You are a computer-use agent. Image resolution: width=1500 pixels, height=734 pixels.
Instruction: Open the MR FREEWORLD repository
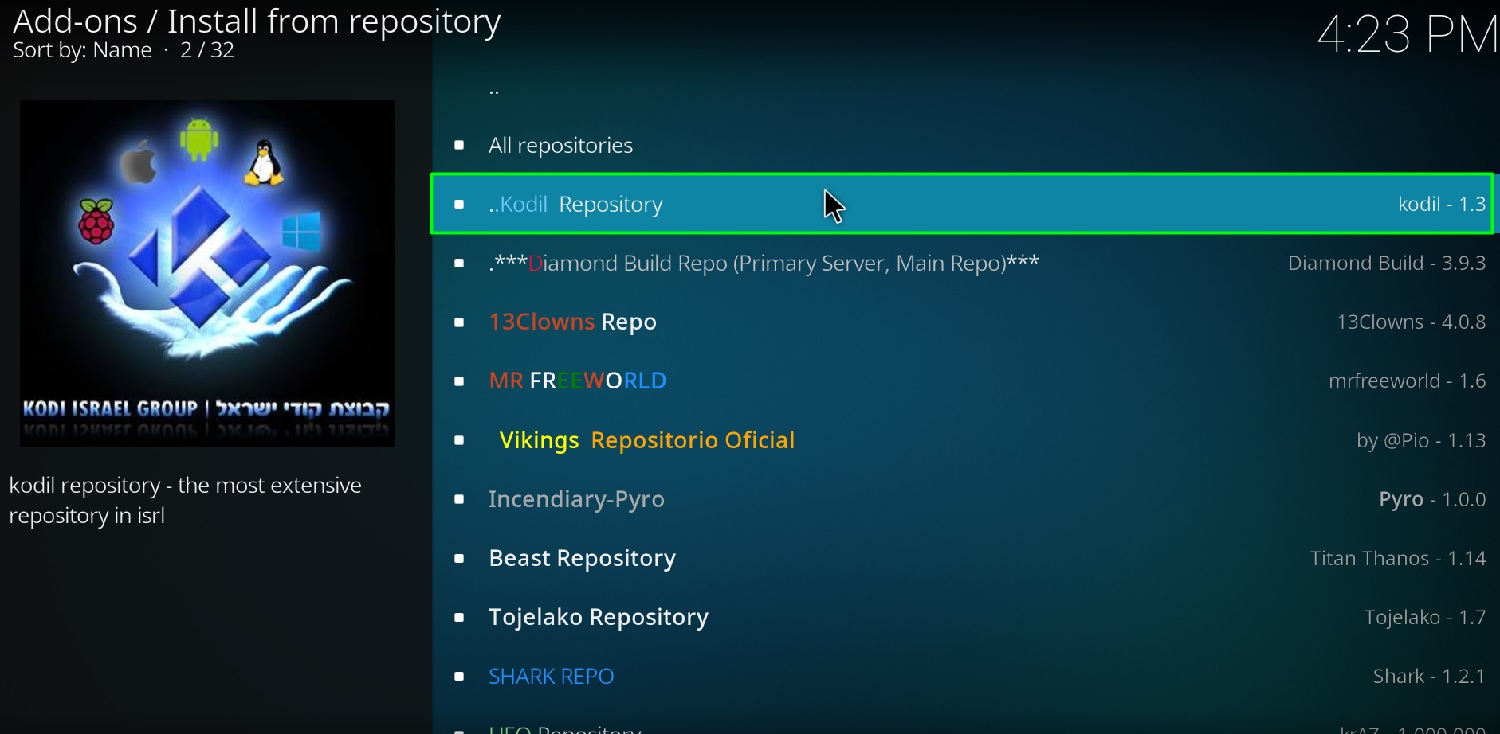(x=962, y=381)
